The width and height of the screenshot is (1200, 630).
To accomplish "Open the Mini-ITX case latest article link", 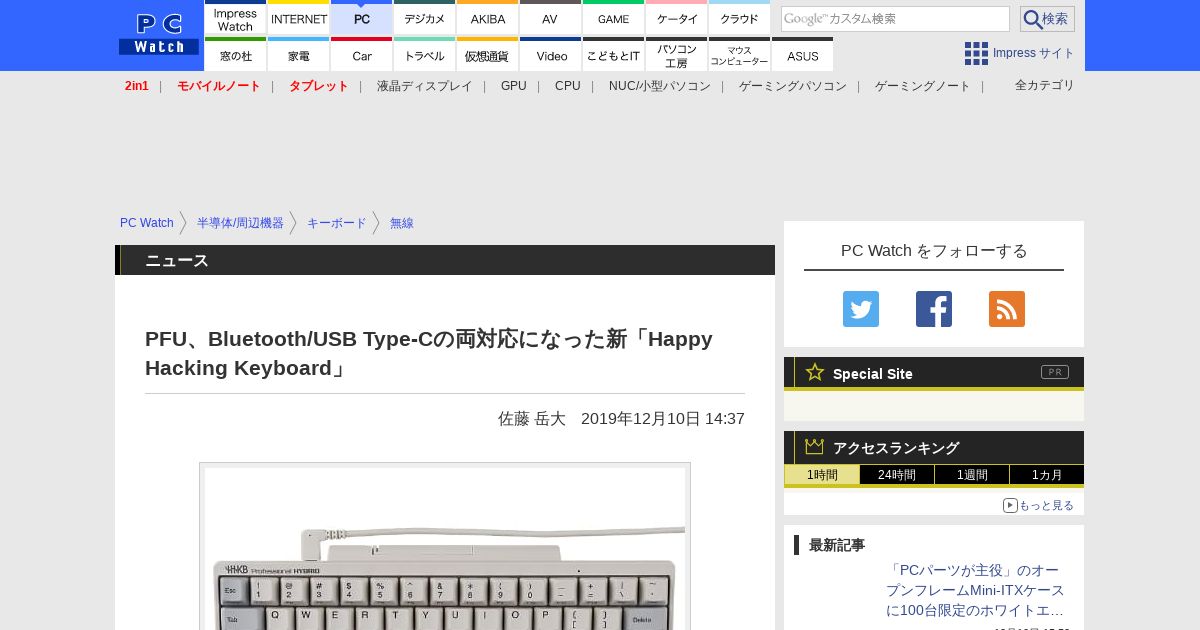I will 975,590.
